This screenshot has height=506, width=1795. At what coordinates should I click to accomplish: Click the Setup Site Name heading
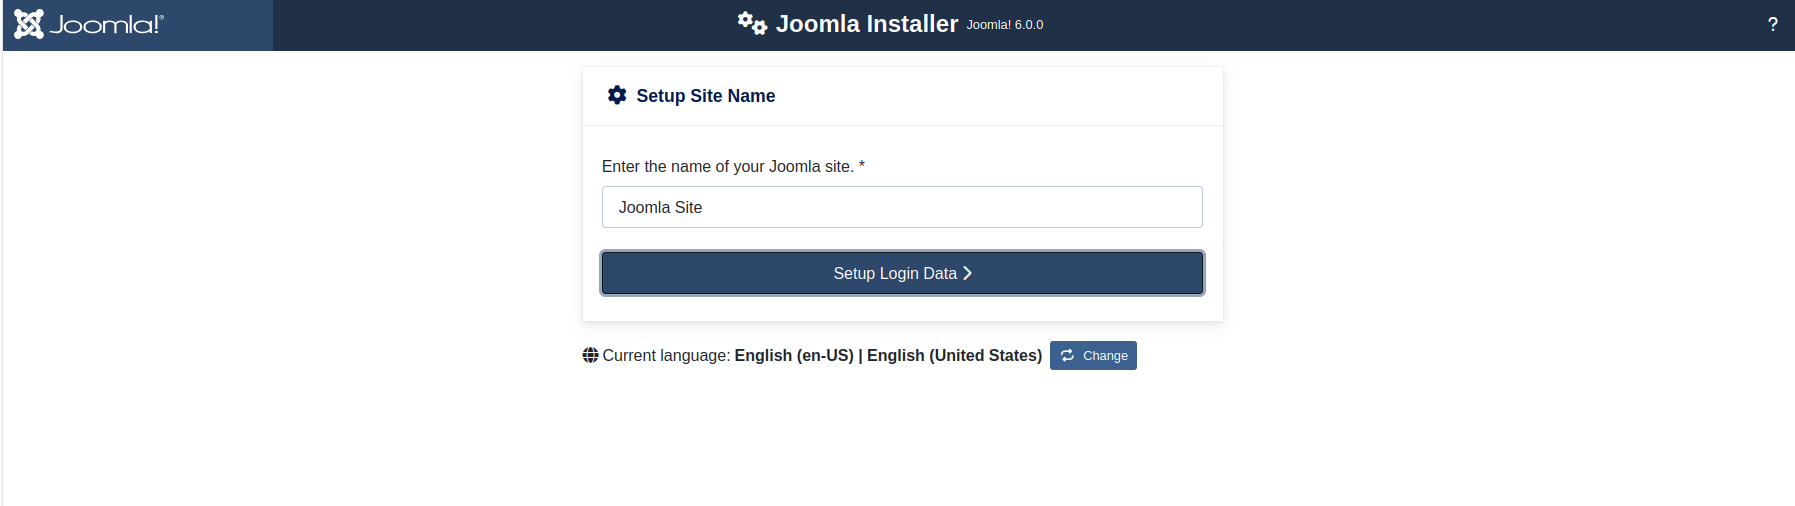(705, 96)
